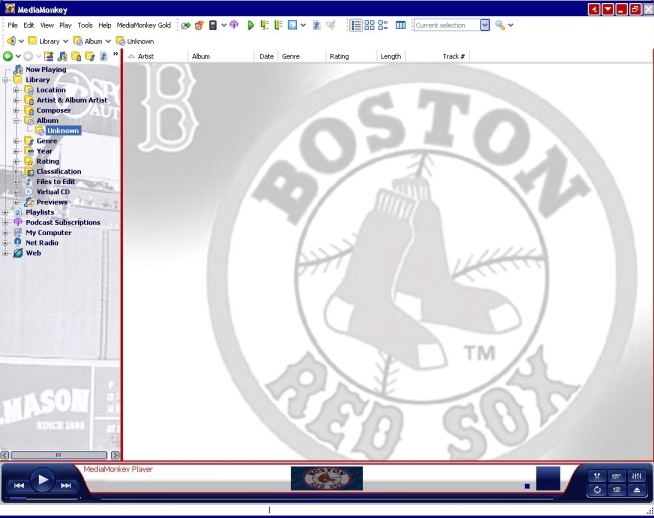Image resolution: width=654 pixels, height=518 pixels.
Task: Open the dropdown next to portable device icon
Action: (x=224, y=25)
